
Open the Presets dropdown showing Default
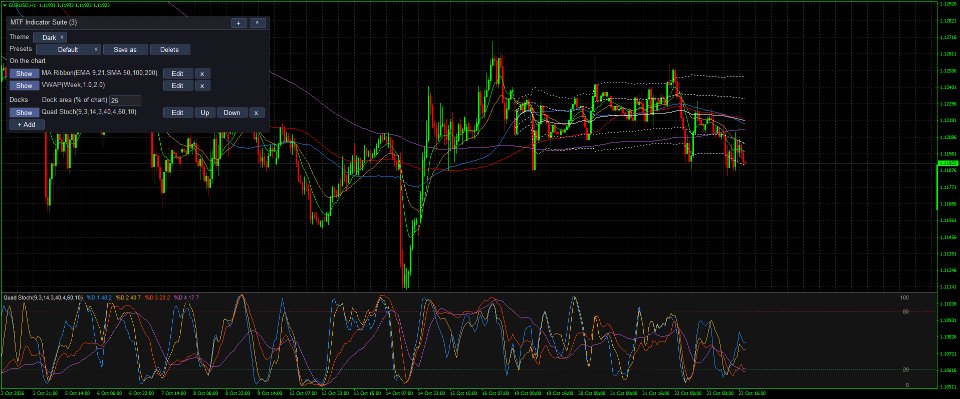click(68, 50)
